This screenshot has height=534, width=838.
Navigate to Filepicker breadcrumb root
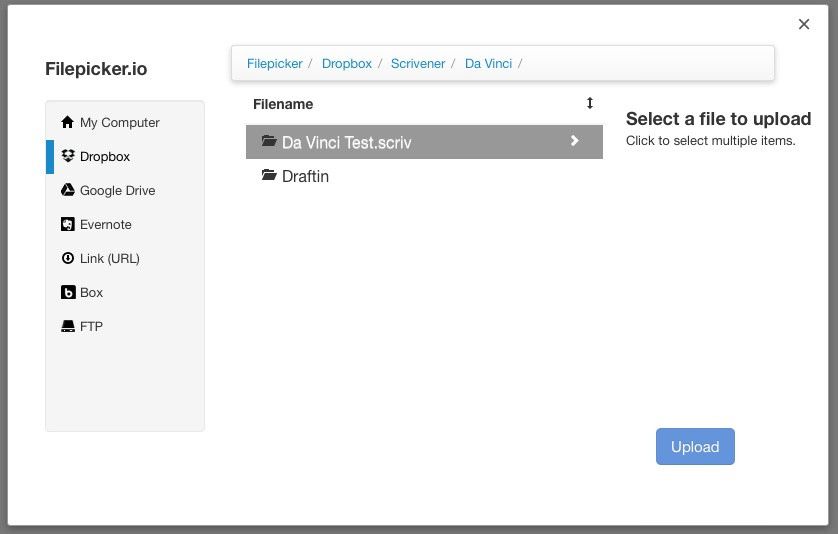[274, 63]
